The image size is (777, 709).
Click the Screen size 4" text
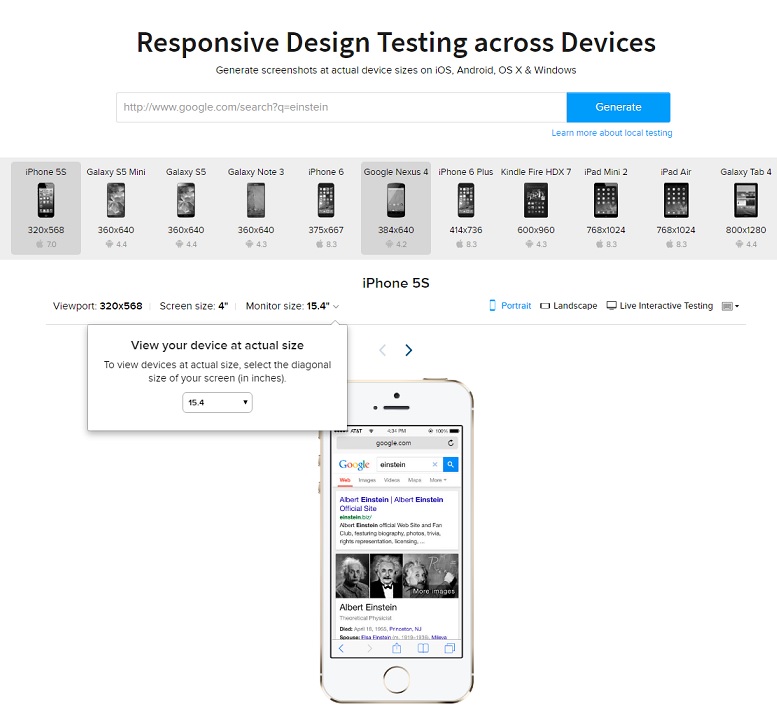click(194, 306)
